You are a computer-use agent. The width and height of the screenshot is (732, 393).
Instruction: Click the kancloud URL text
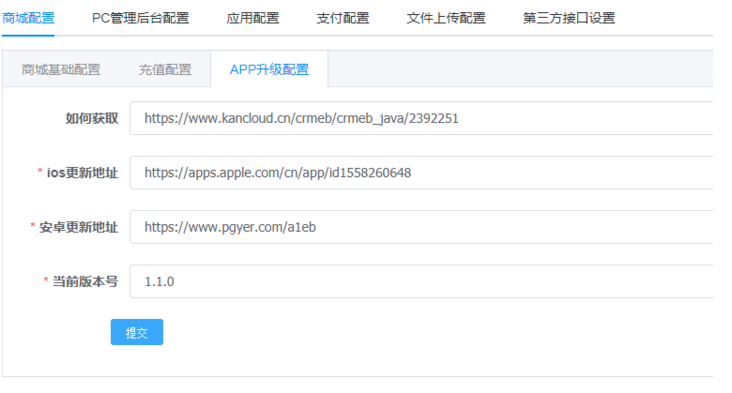click(301, 119)
